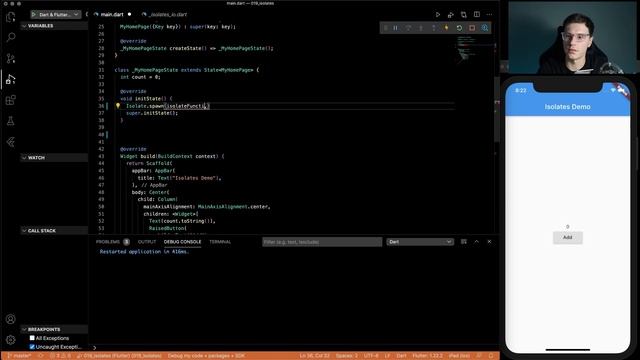Open the DEBUG CONSOLE panel tab

[182, 242]
